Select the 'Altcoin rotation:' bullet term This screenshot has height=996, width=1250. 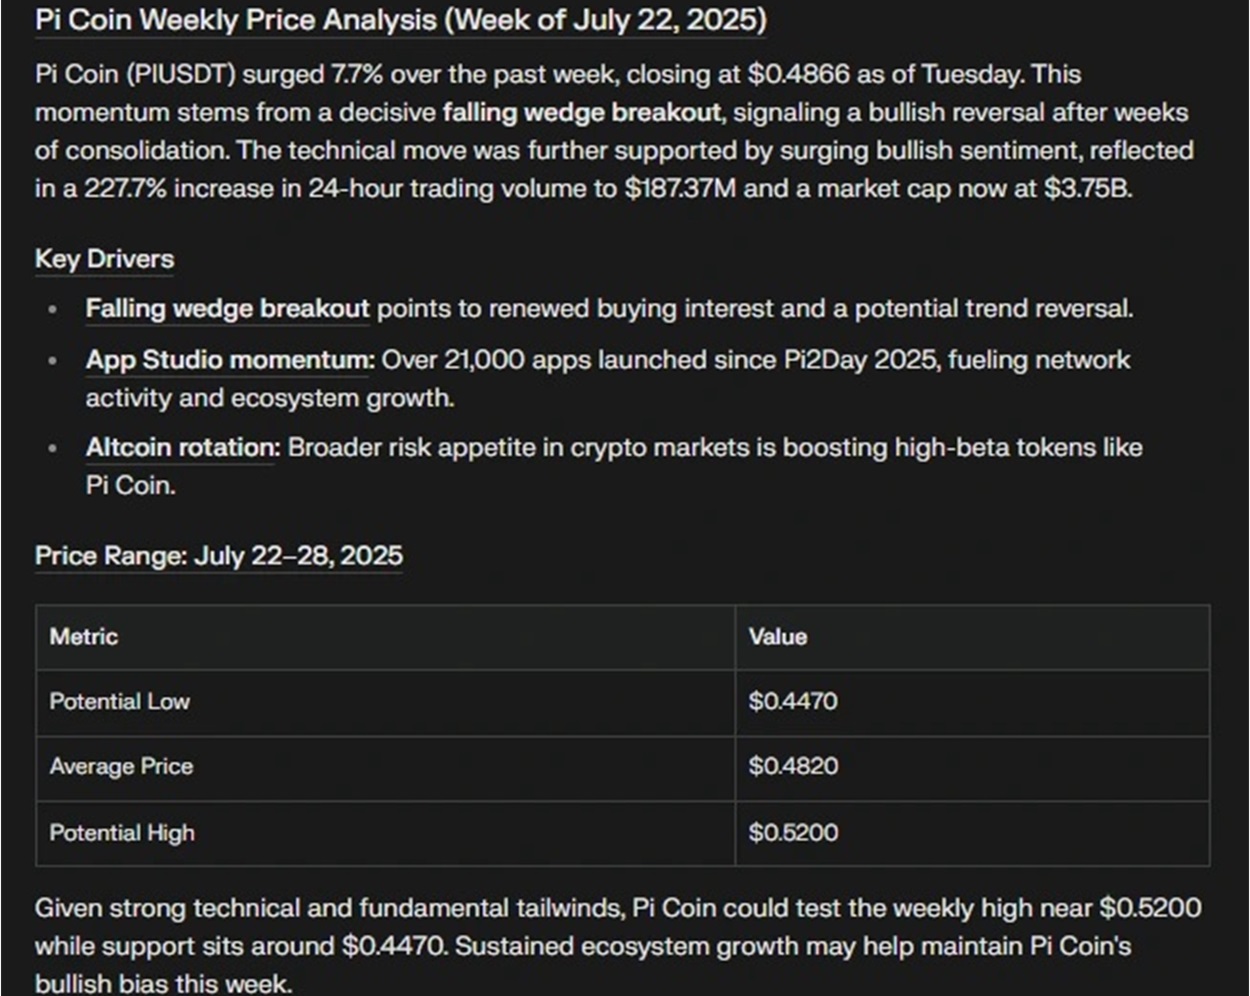[183, 447]
